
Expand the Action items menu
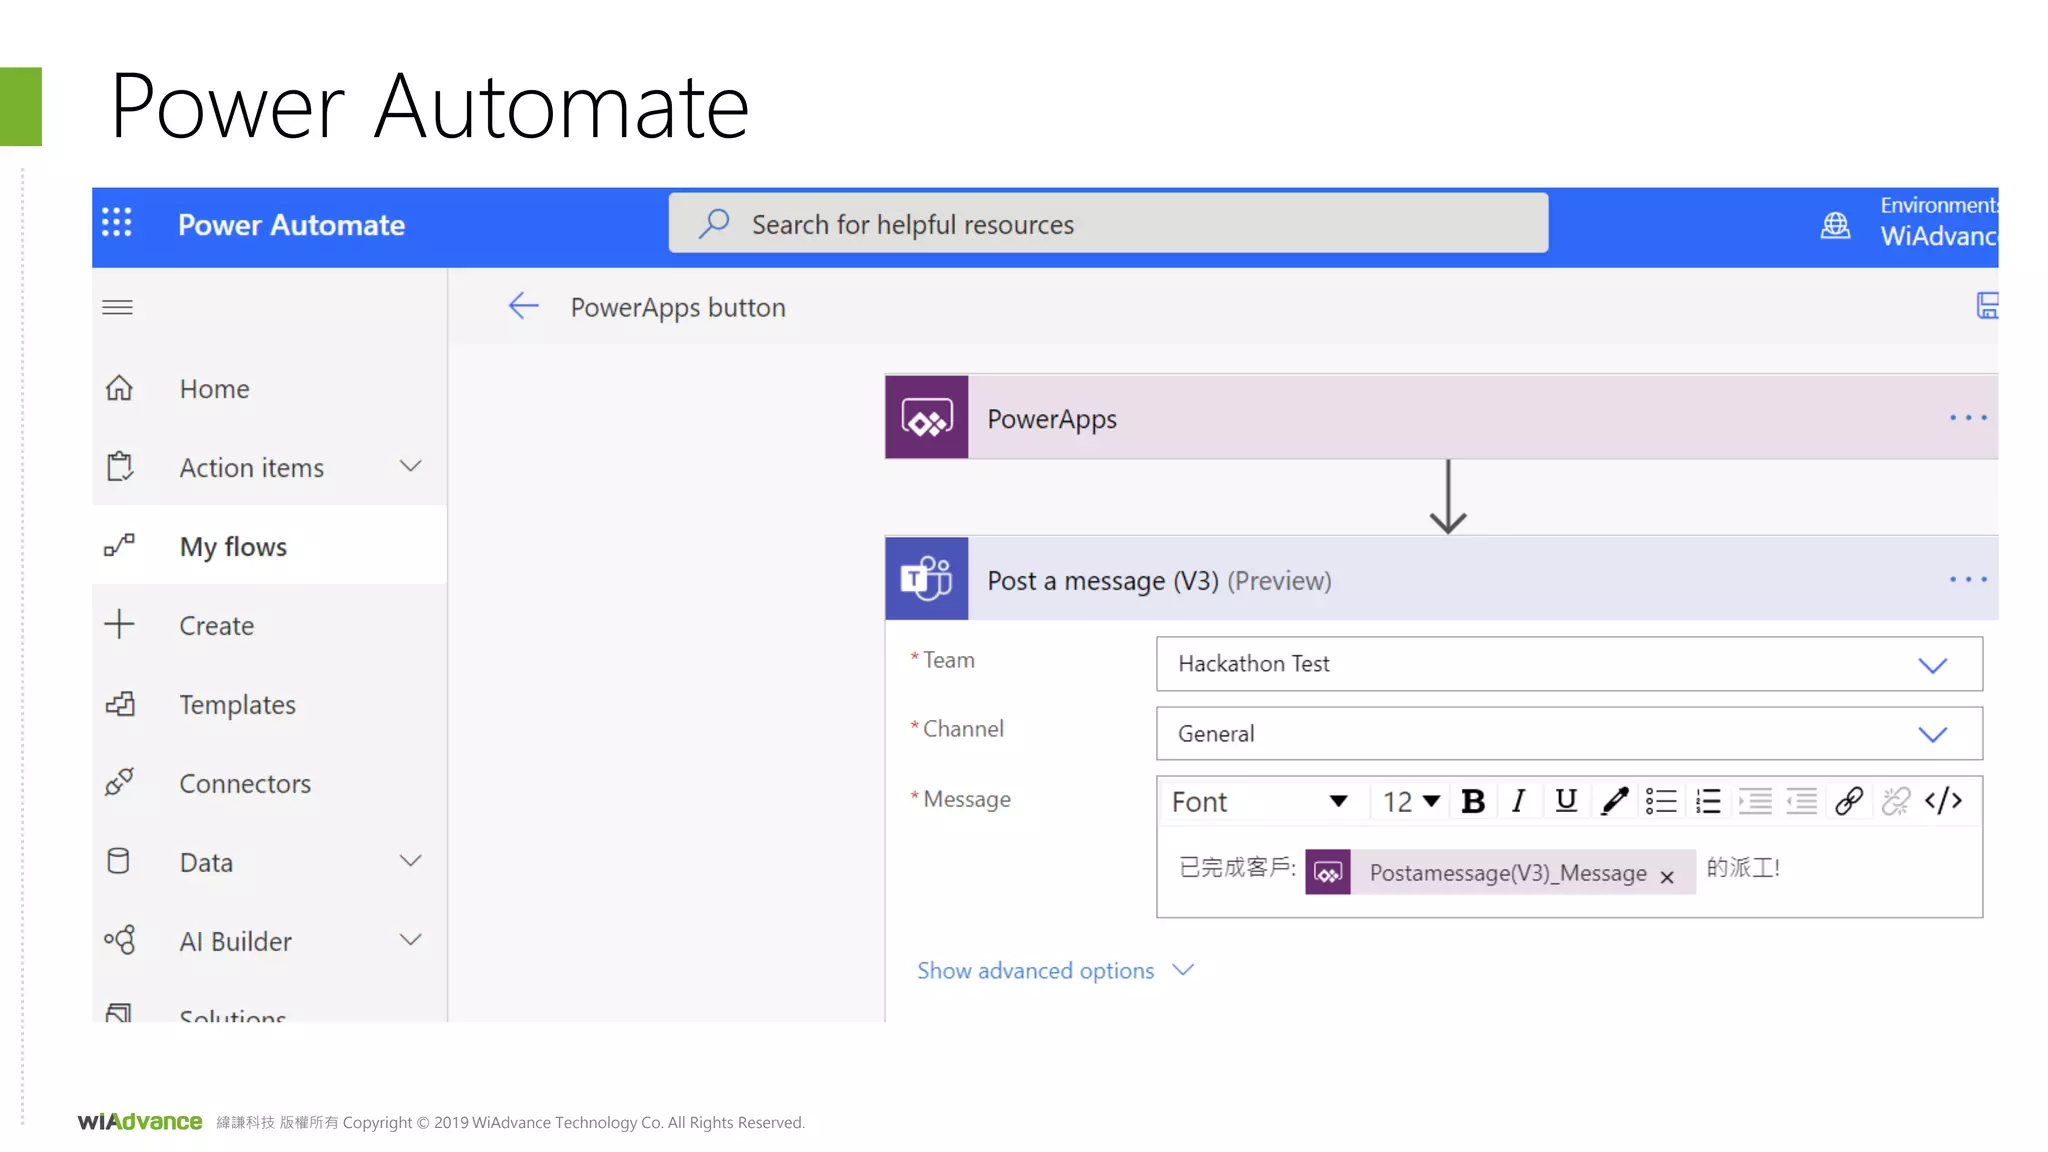(410, 467)
